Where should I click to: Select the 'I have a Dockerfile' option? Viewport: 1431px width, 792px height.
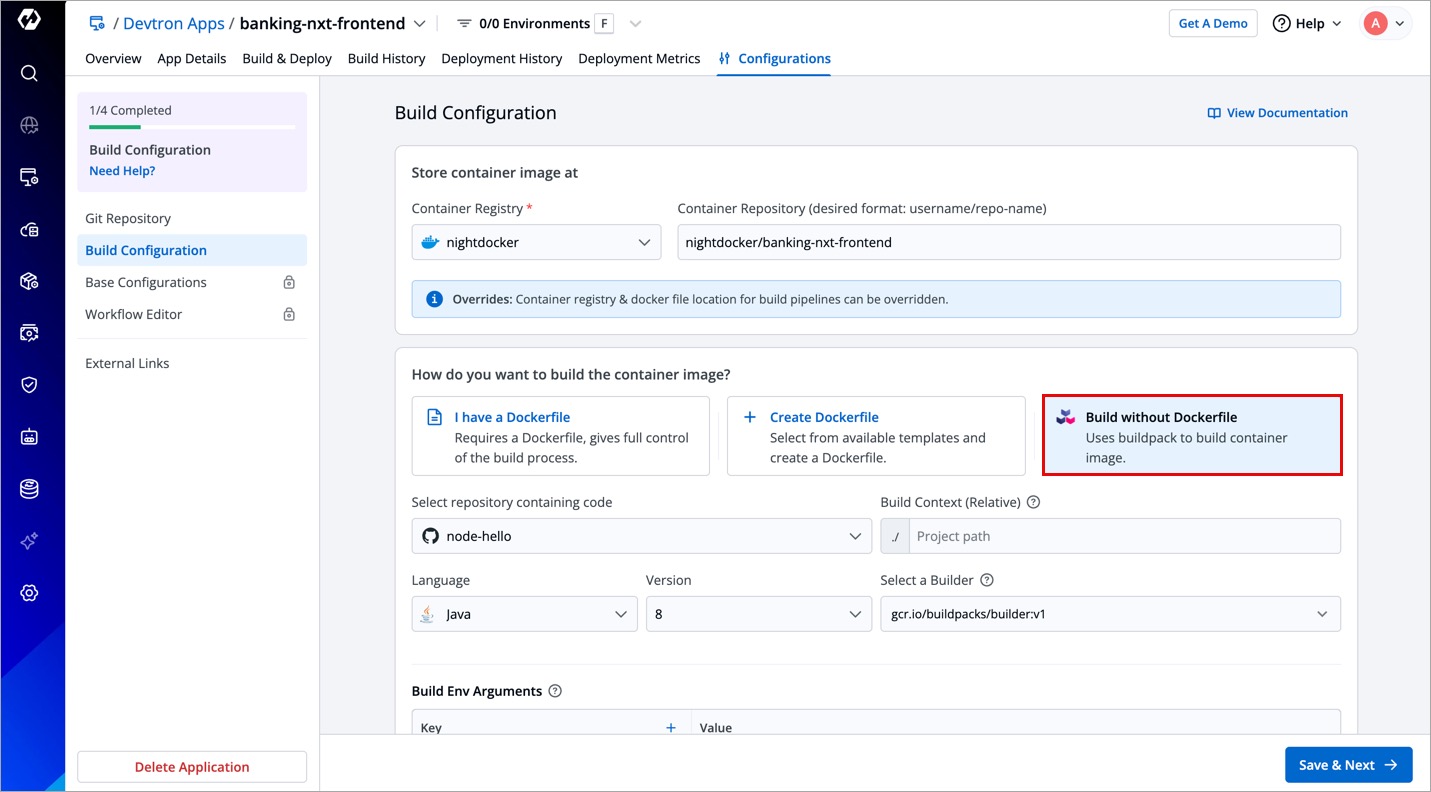tap(560, 436)
